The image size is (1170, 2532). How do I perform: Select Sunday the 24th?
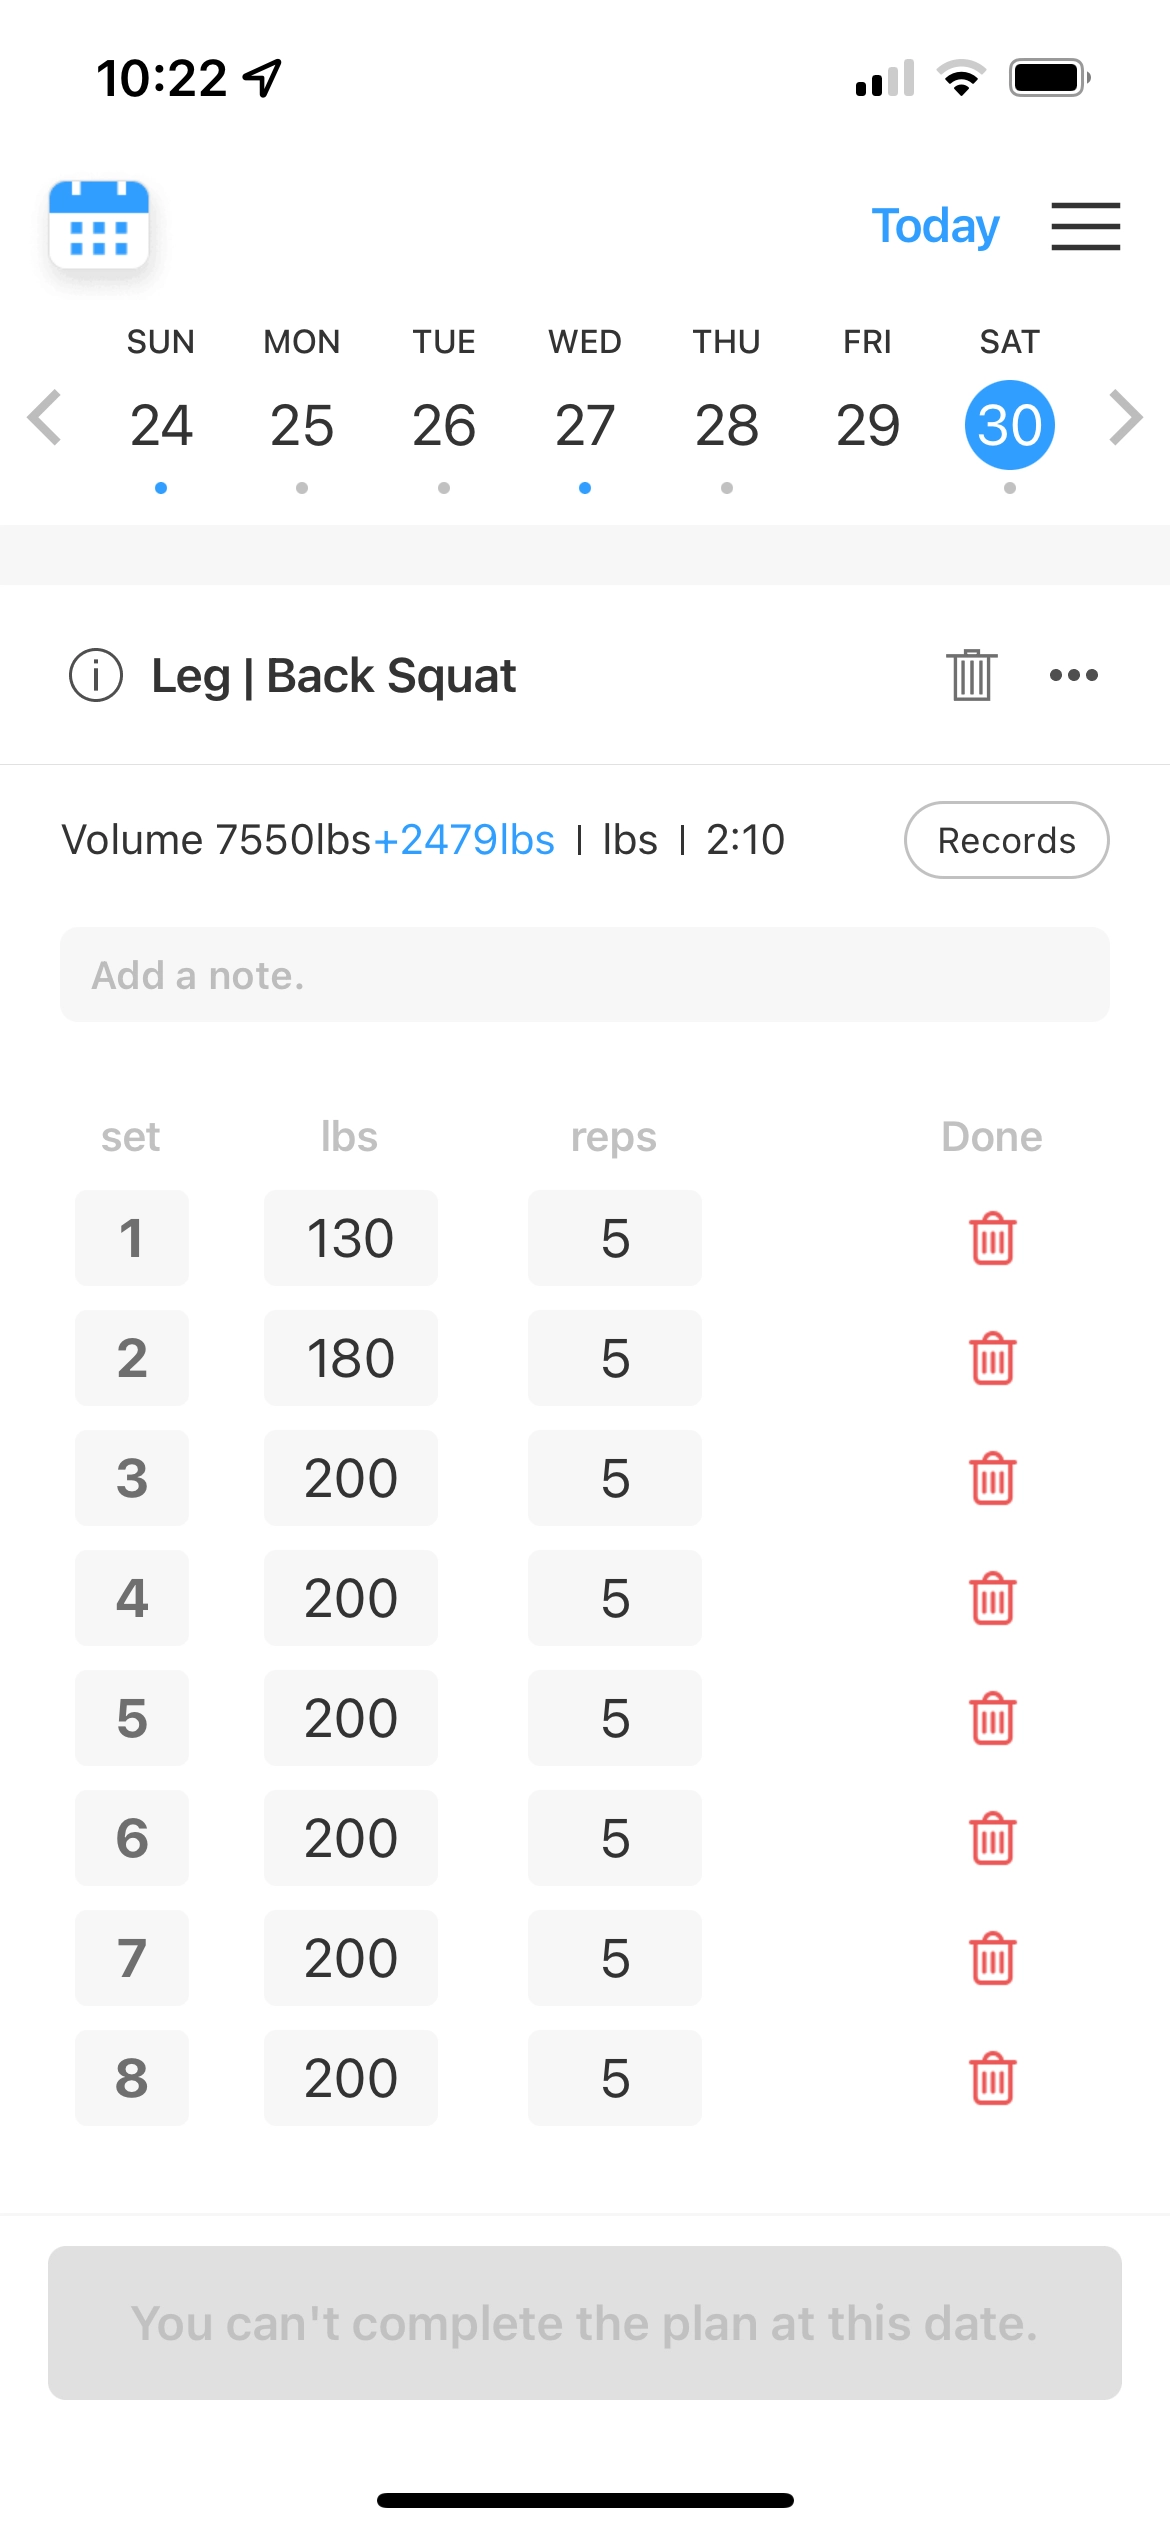(x=161, y=426)
